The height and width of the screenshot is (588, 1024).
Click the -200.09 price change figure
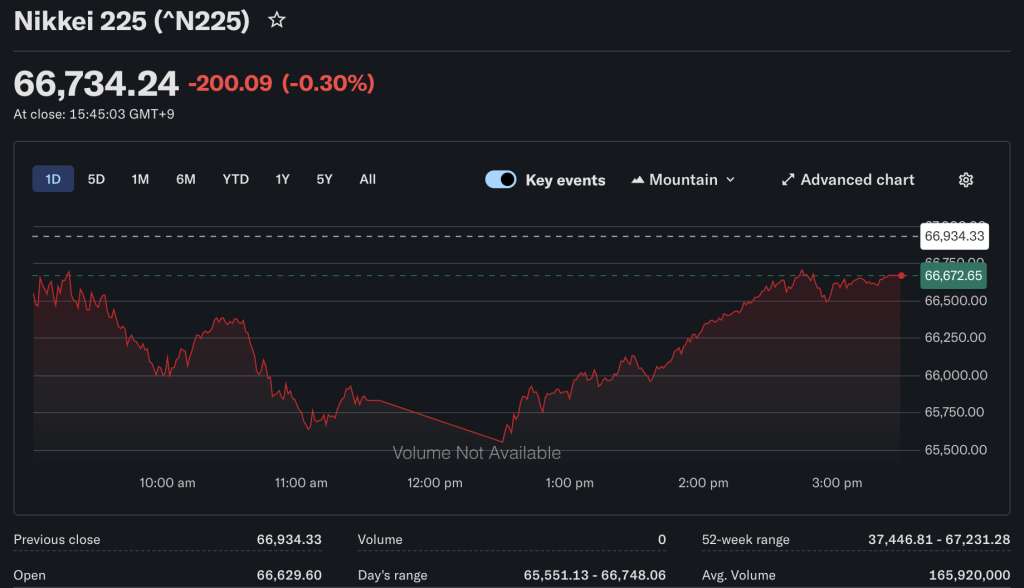pyautogui.click(x=230, y=83)
